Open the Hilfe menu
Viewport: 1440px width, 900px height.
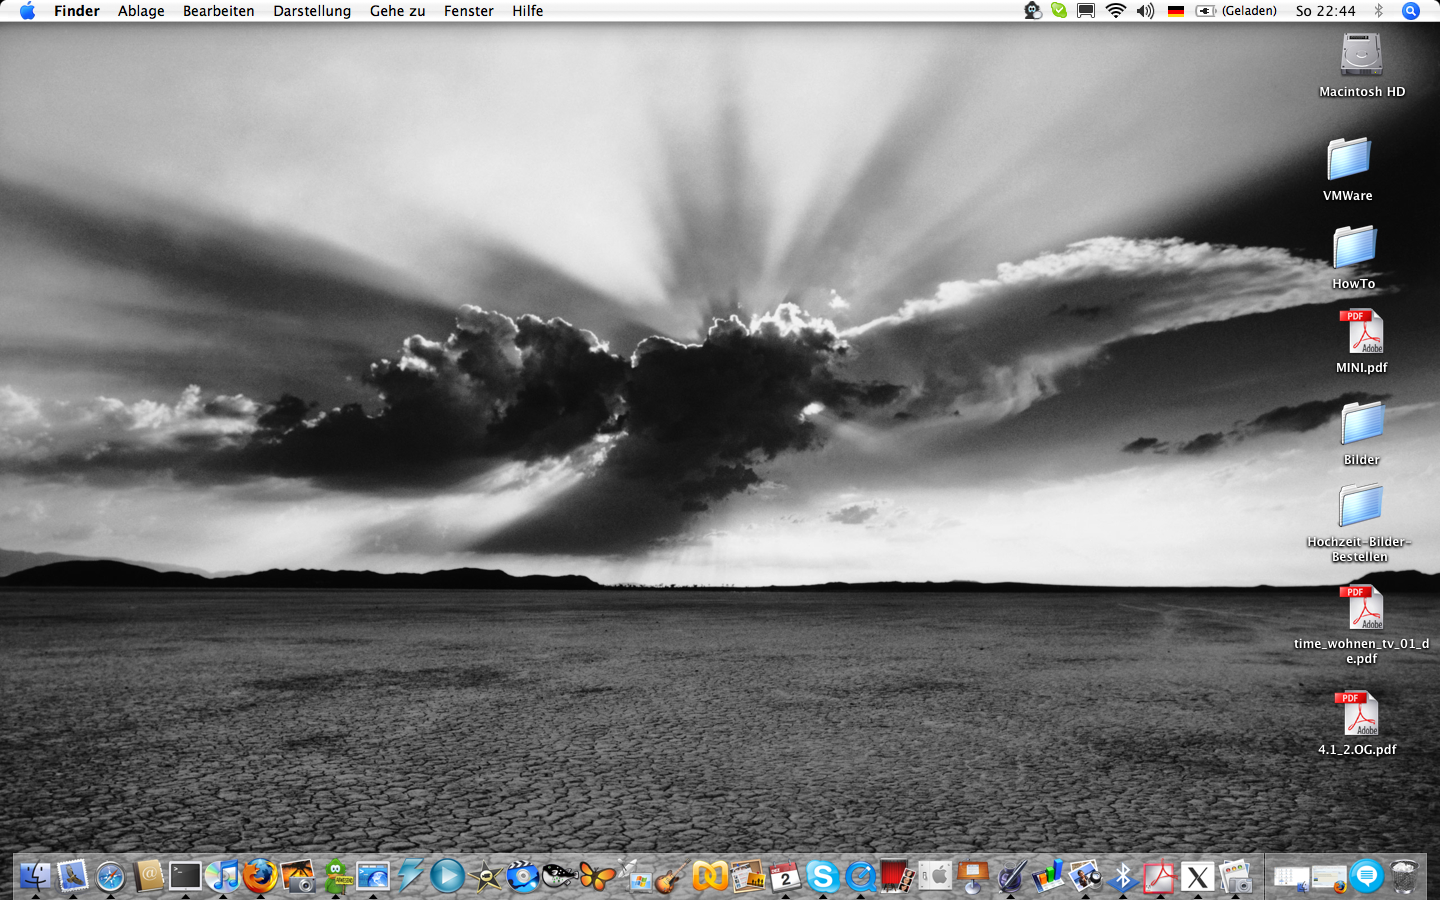pos(528,11)
